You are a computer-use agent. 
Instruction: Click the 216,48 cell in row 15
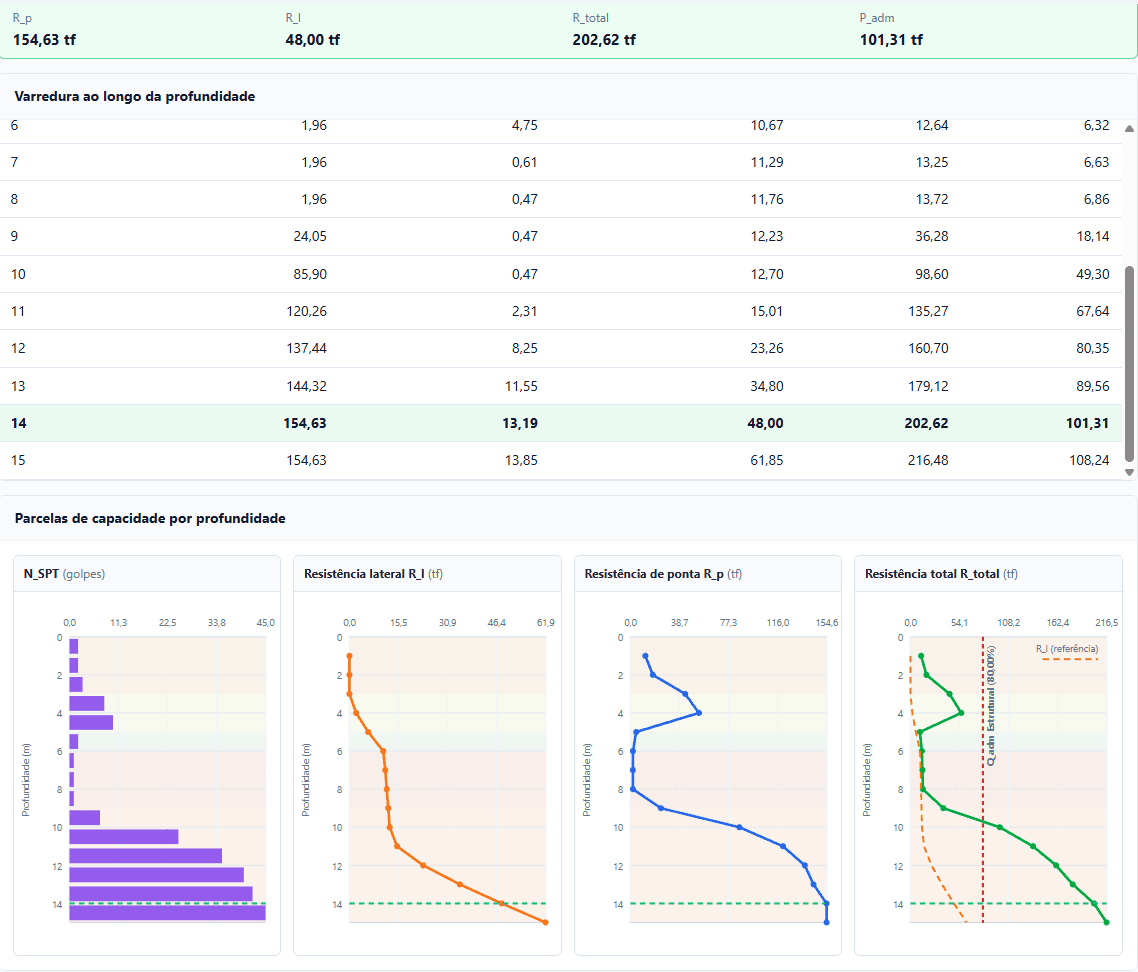coord(928,460)
